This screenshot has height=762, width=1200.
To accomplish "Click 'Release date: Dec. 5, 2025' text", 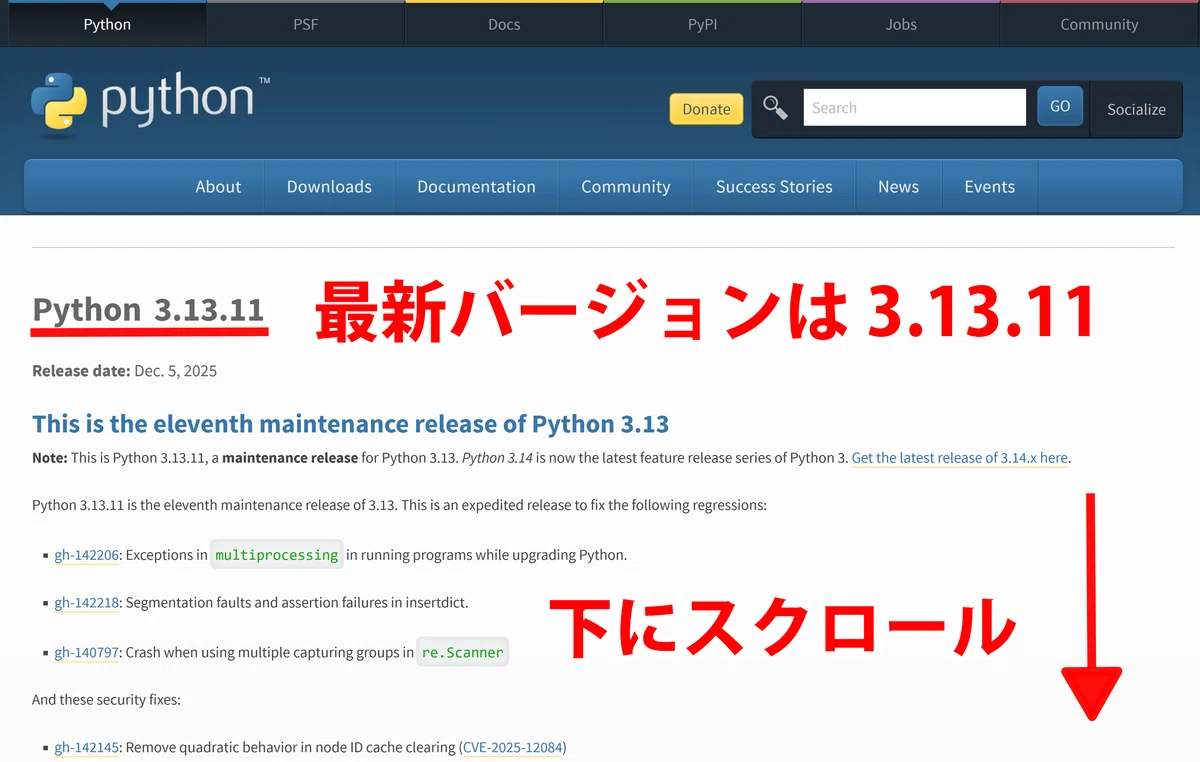I will pos(124,371).
